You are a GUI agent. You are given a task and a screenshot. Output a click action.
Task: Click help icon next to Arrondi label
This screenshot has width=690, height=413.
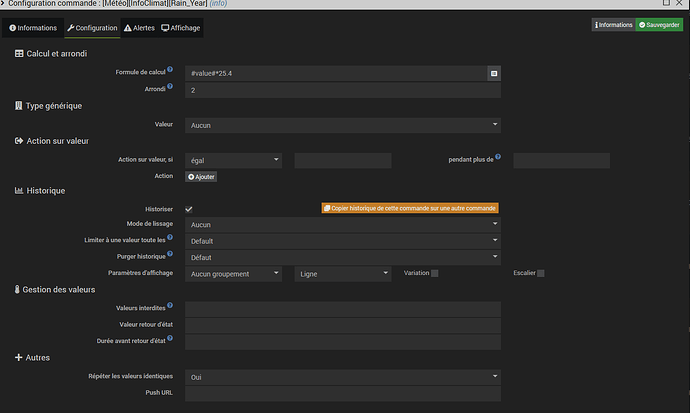coord(170,88)
